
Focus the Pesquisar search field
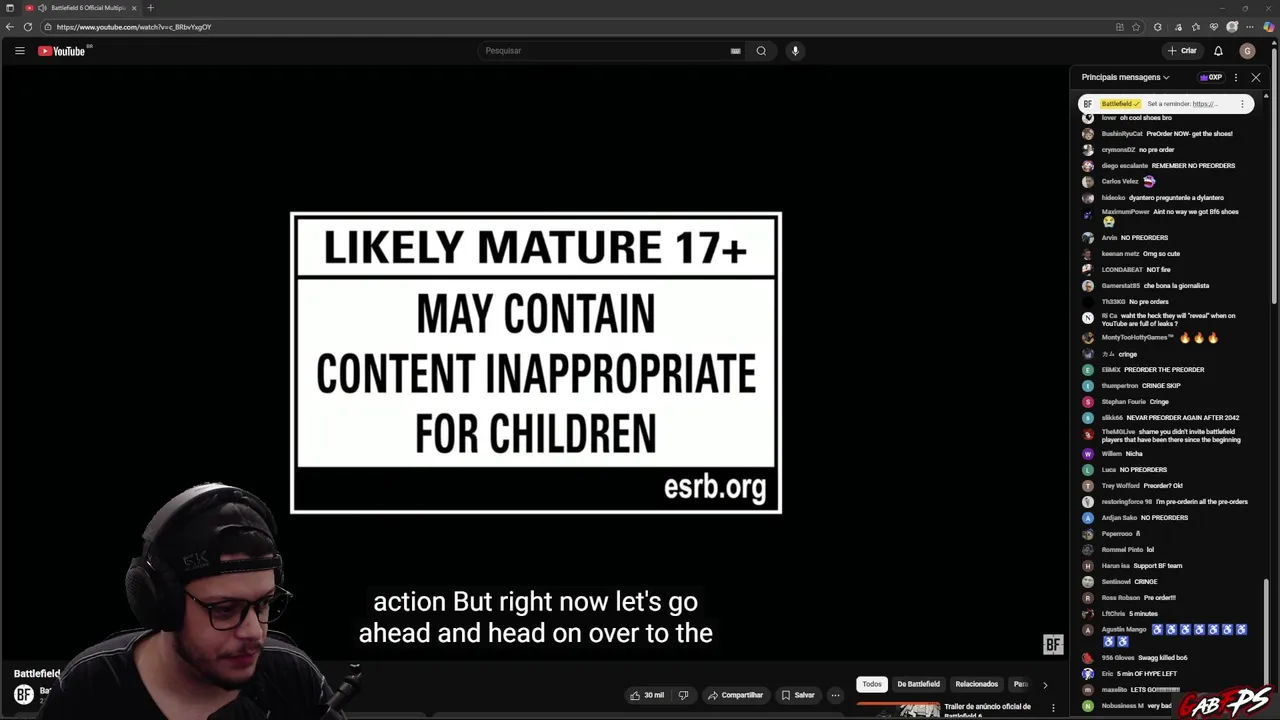[605, 51]
